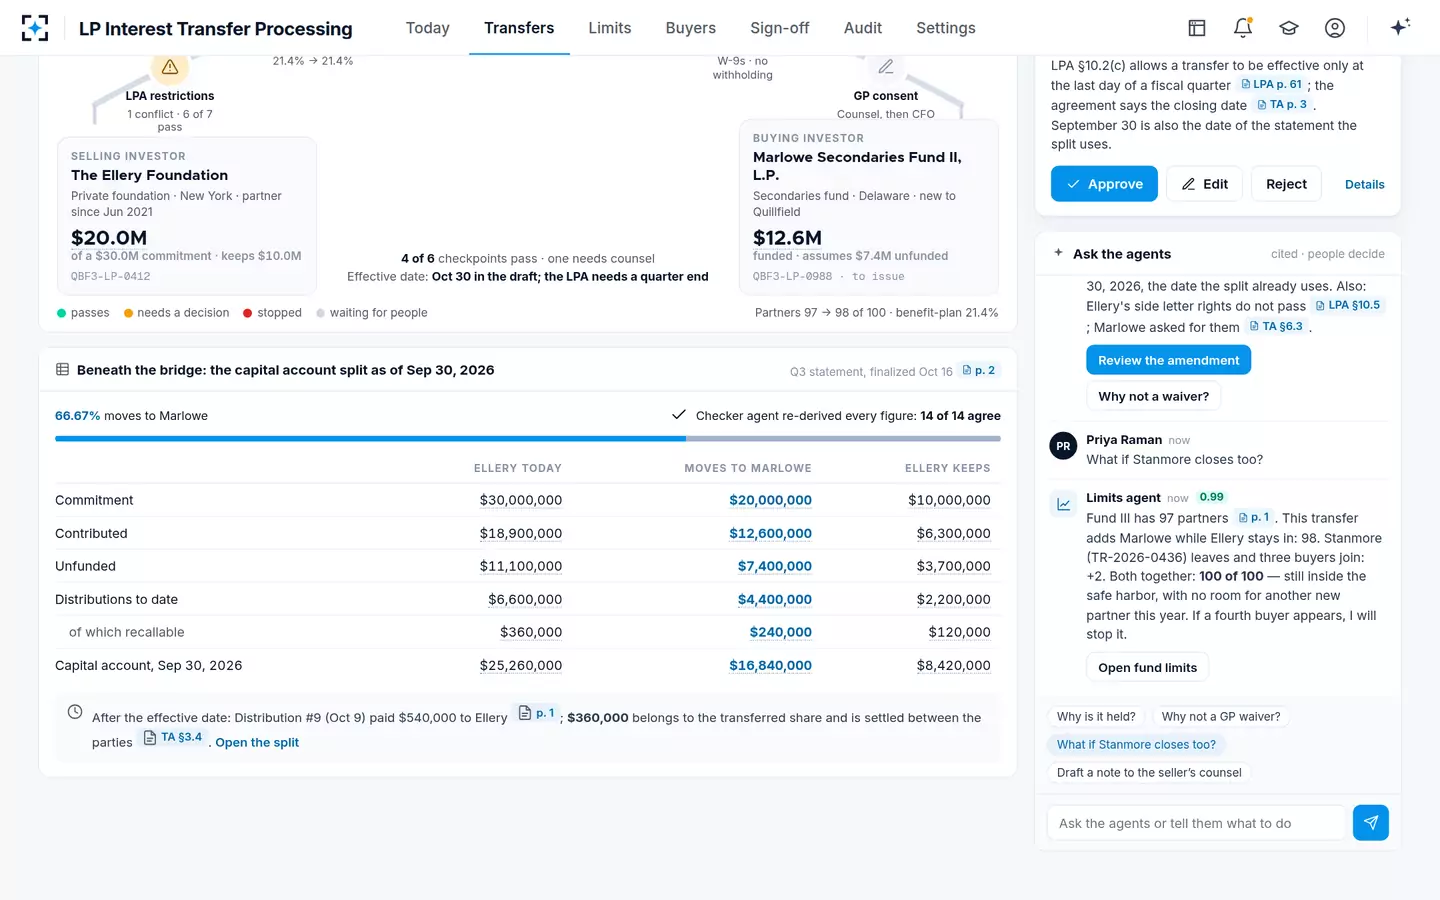Open the p. 2 citation of Q3 statement

pyautogui.click(x=979, y=370)
